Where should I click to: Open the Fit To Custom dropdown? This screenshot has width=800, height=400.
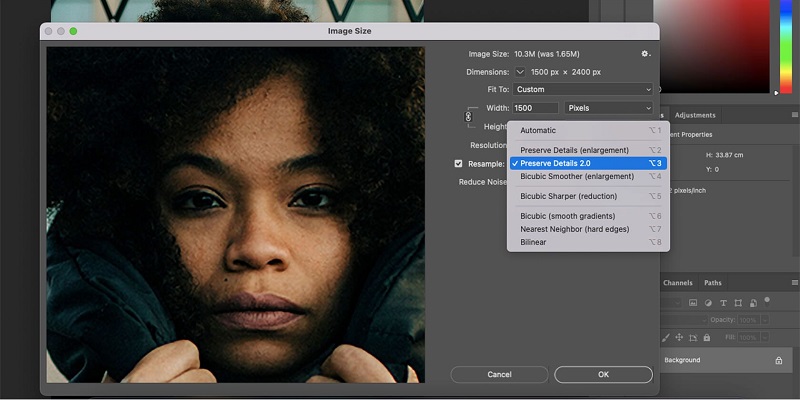point(583,90)
